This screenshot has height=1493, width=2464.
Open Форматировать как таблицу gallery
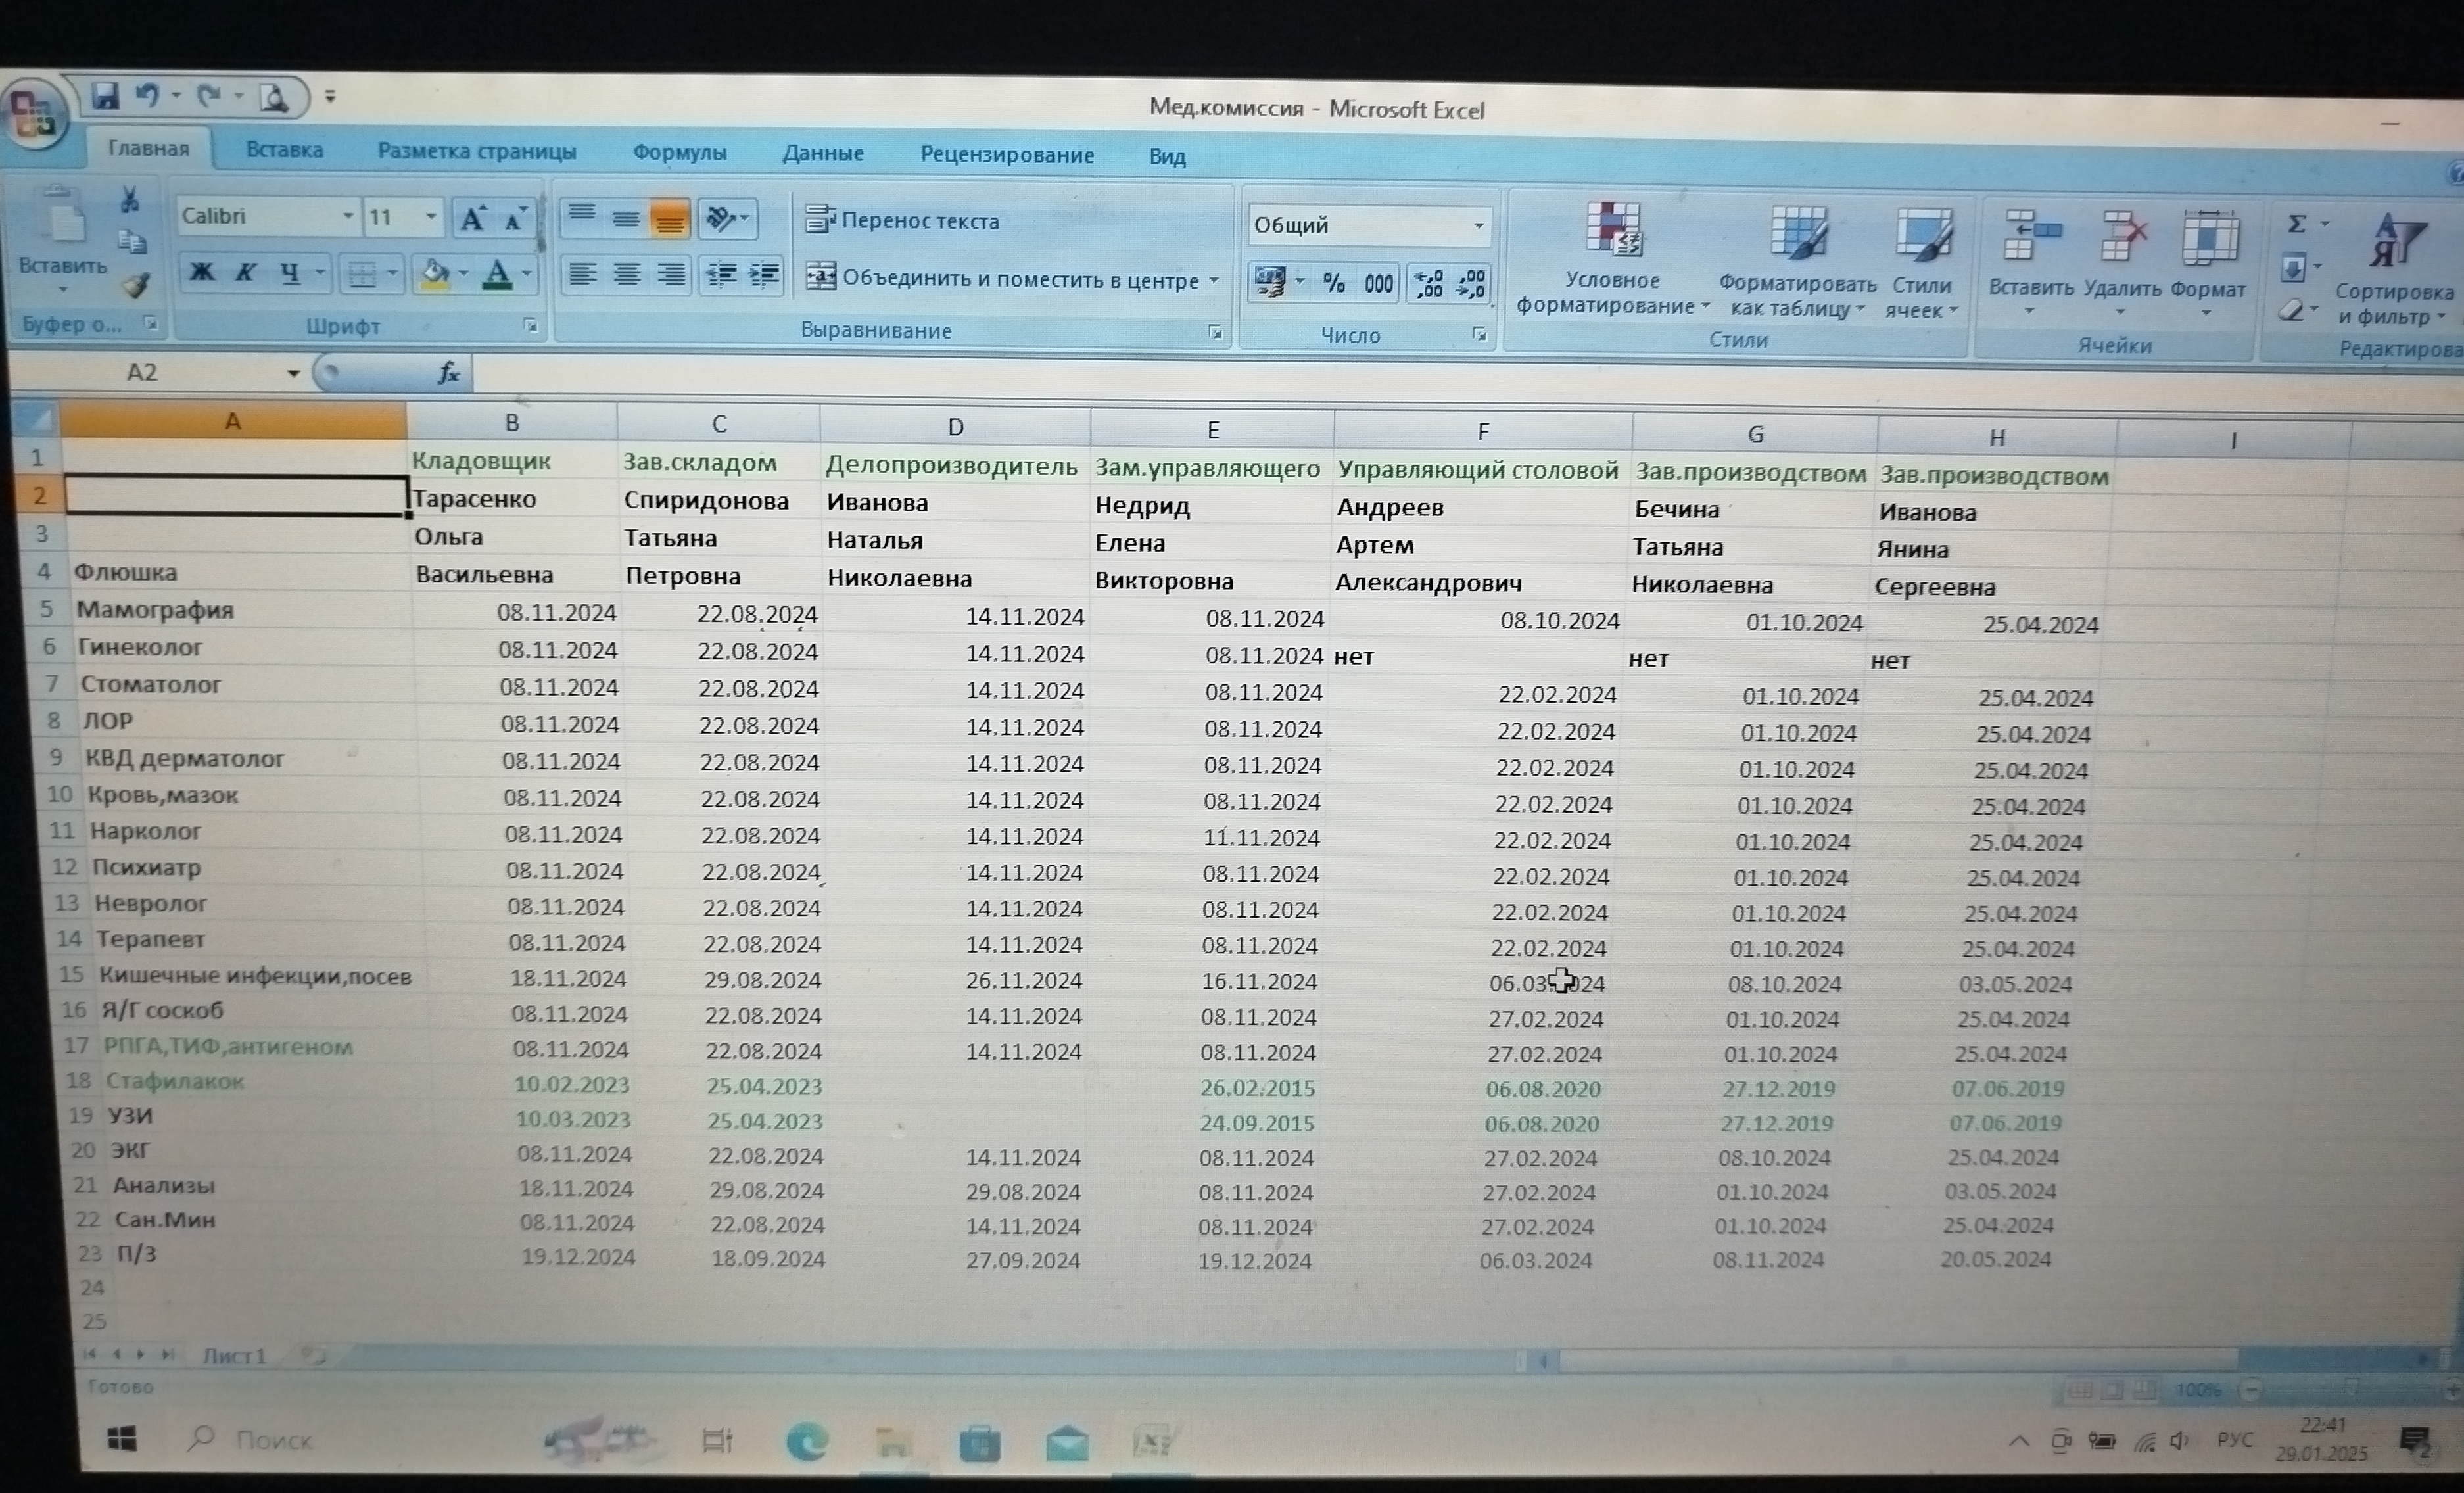tap(1797, 263)
